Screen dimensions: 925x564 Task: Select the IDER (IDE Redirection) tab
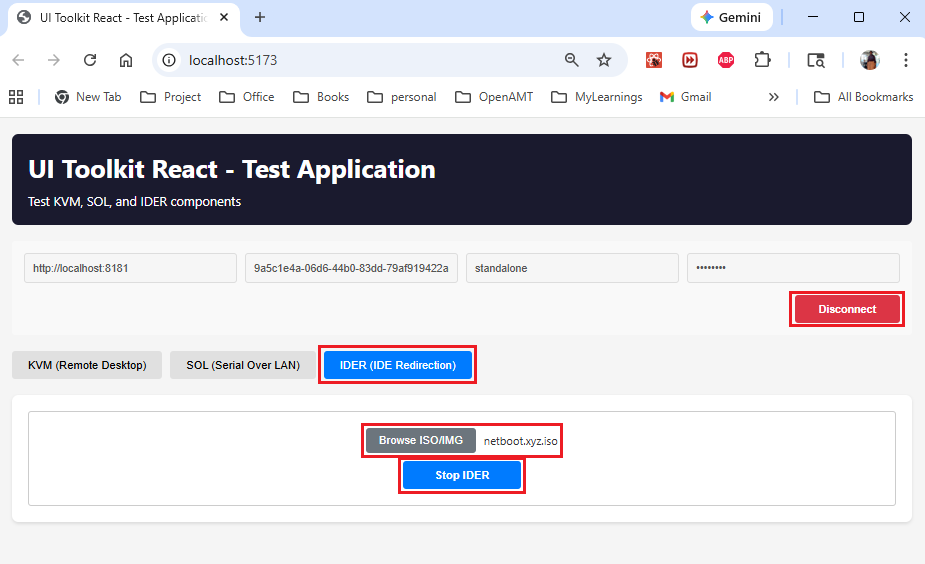[397, 365]
